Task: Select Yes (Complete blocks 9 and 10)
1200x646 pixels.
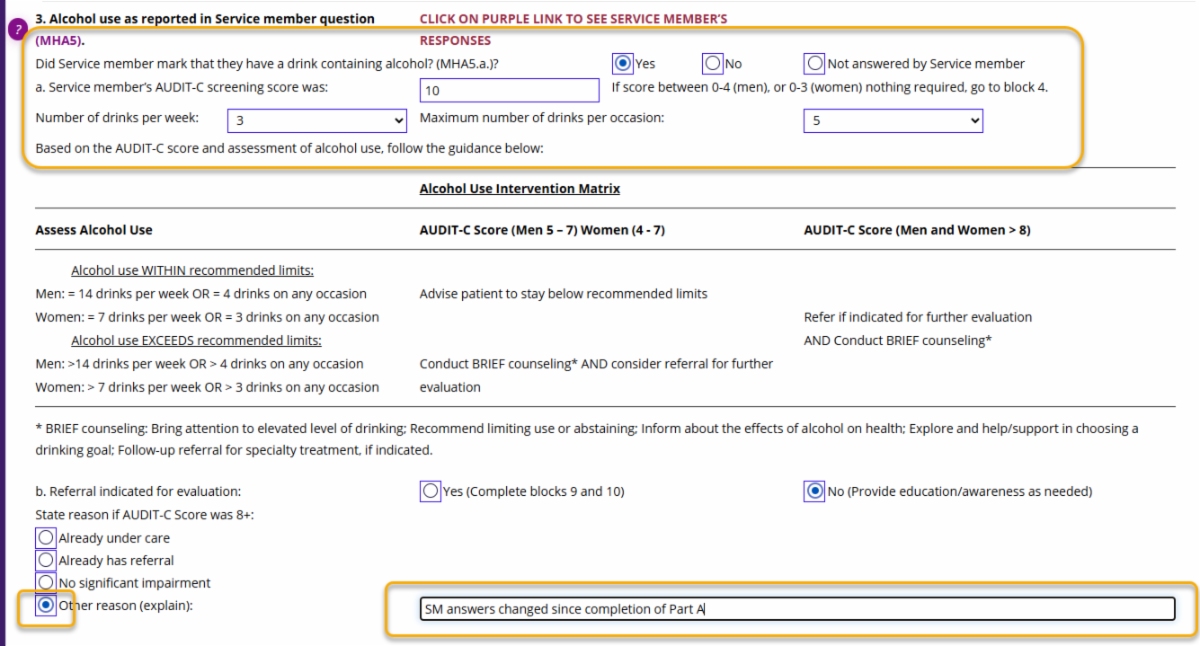Action: click(x=430, y=491)
